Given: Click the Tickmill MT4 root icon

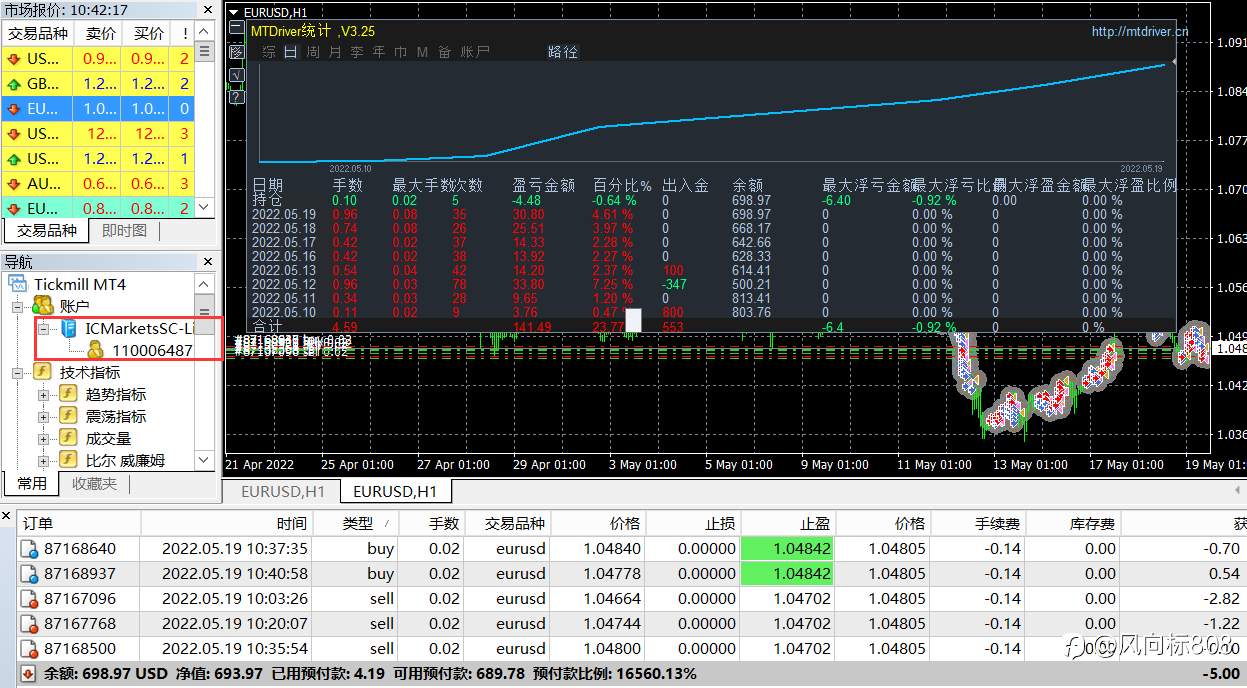Looking at the screenshot, I should click(x=19, y=284).
